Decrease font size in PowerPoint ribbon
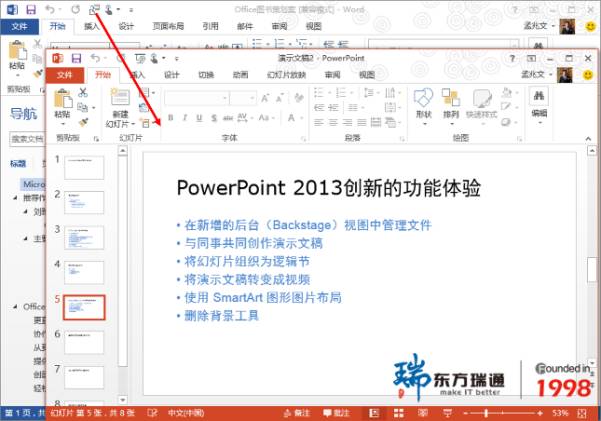 [x=280, y=99]
